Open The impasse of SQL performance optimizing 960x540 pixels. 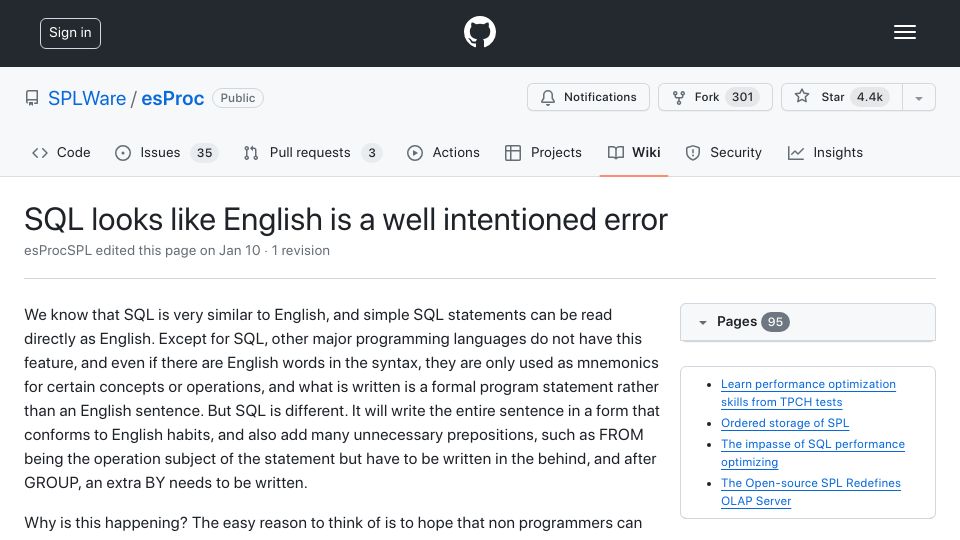812,453
